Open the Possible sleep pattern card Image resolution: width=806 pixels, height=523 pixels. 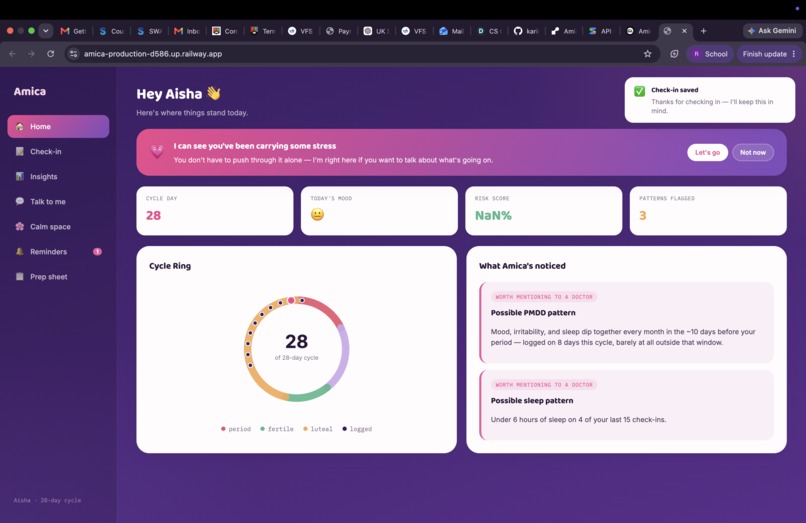[626, 405]
